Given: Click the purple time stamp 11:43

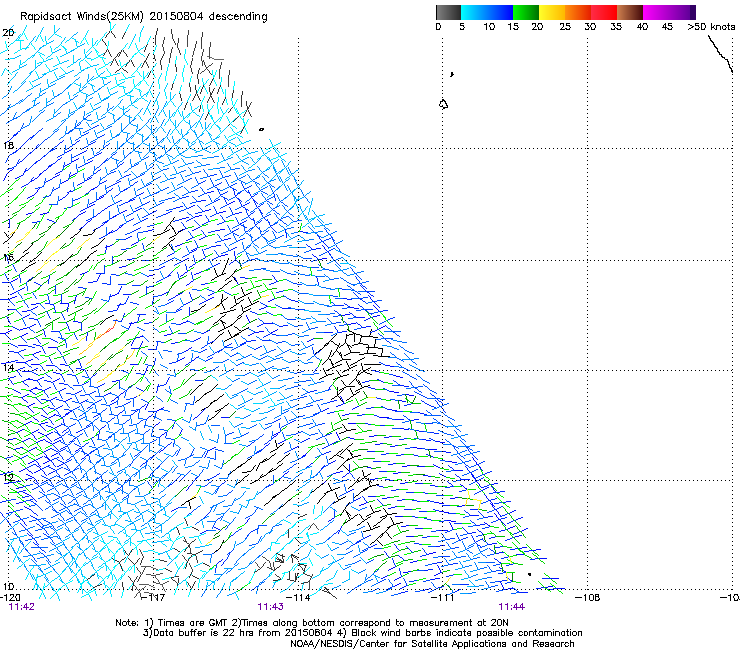Looking at the screenshot, I should click(270, 607).
